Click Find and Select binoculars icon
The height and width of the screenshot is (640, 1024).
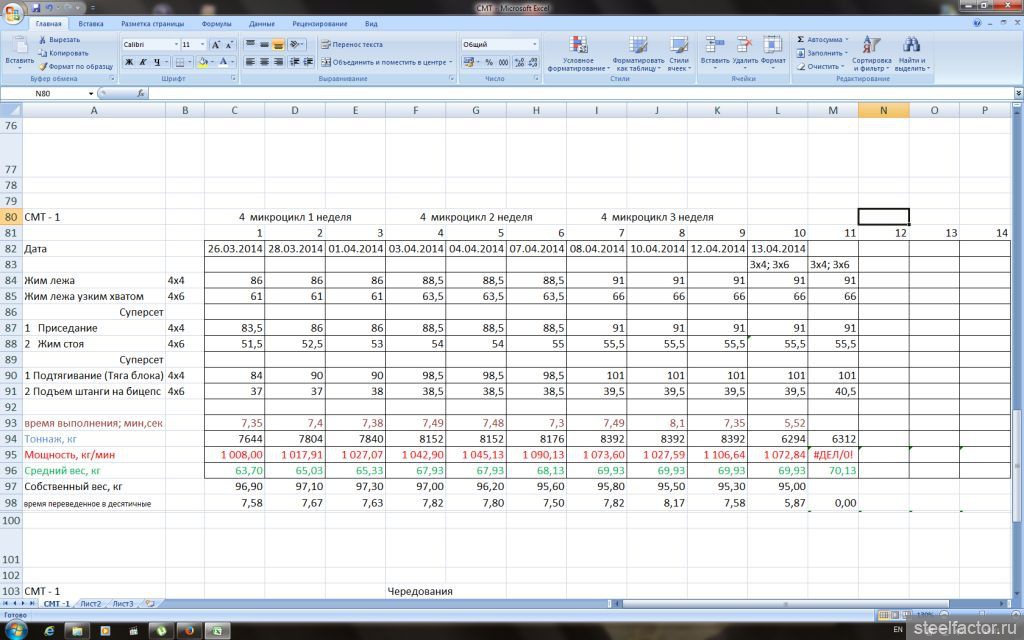pyautogui.click(x=911, y=52)
